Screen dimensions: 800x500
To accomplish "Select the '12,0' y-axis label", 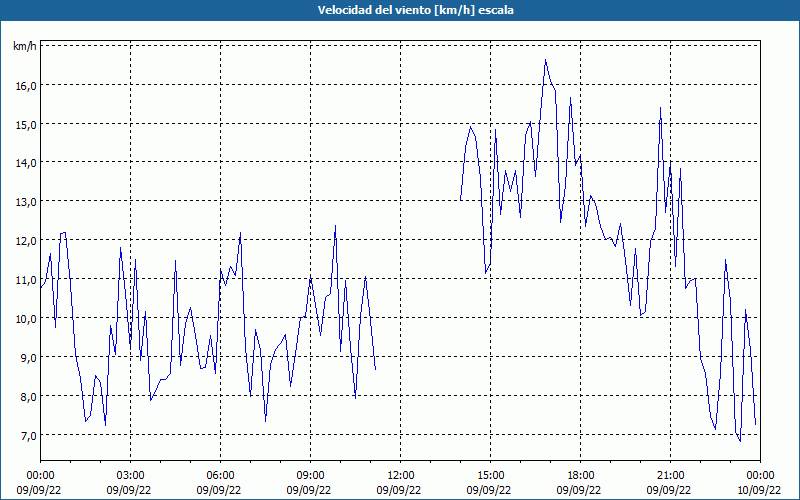I will (26, 241).
